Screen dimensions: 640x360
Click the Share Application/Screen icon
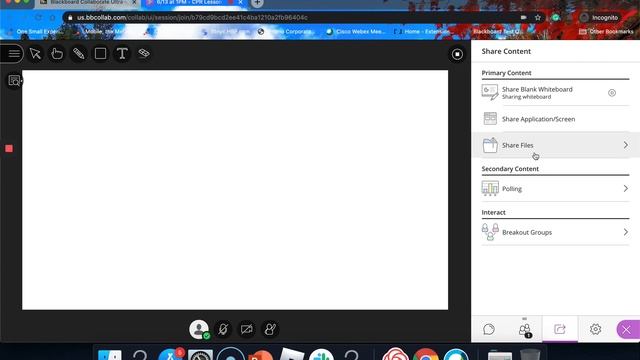click(490, 118)
